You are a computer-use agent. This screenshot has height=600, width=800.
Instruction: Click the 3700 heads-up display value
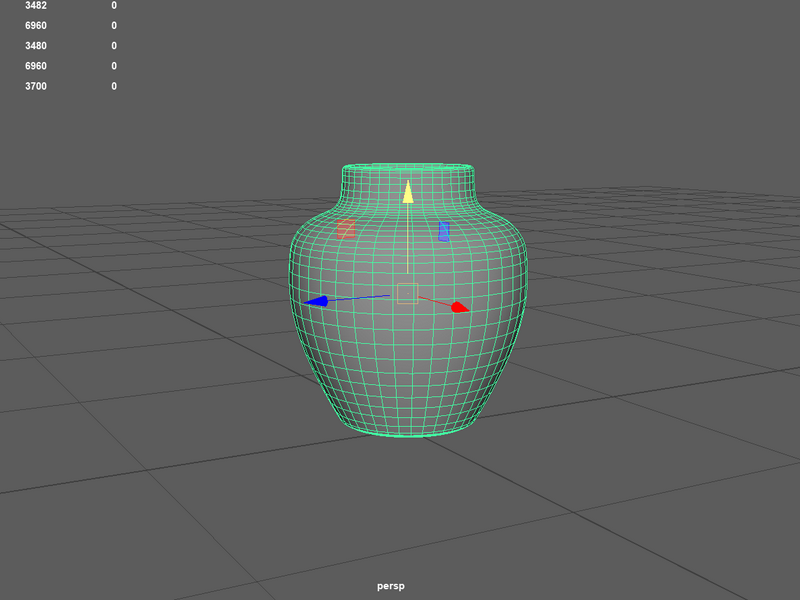[x=36, y=86]
